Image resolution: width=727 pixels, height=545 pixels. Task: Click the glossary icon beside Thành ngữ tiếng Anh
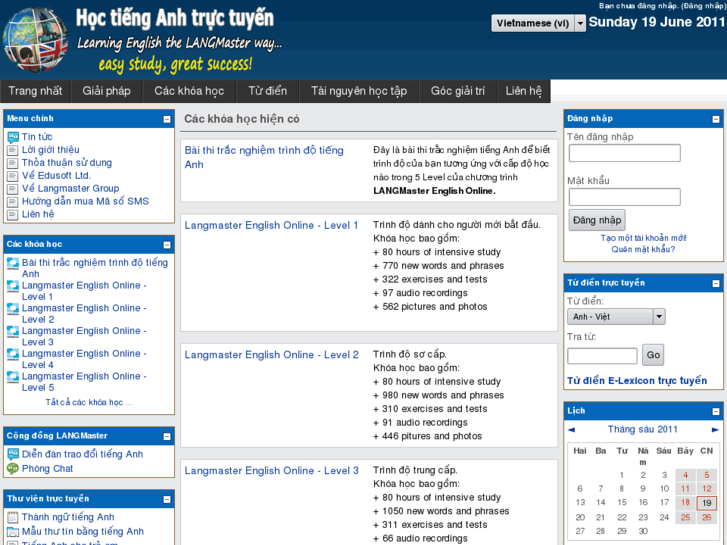coord(13,517)
